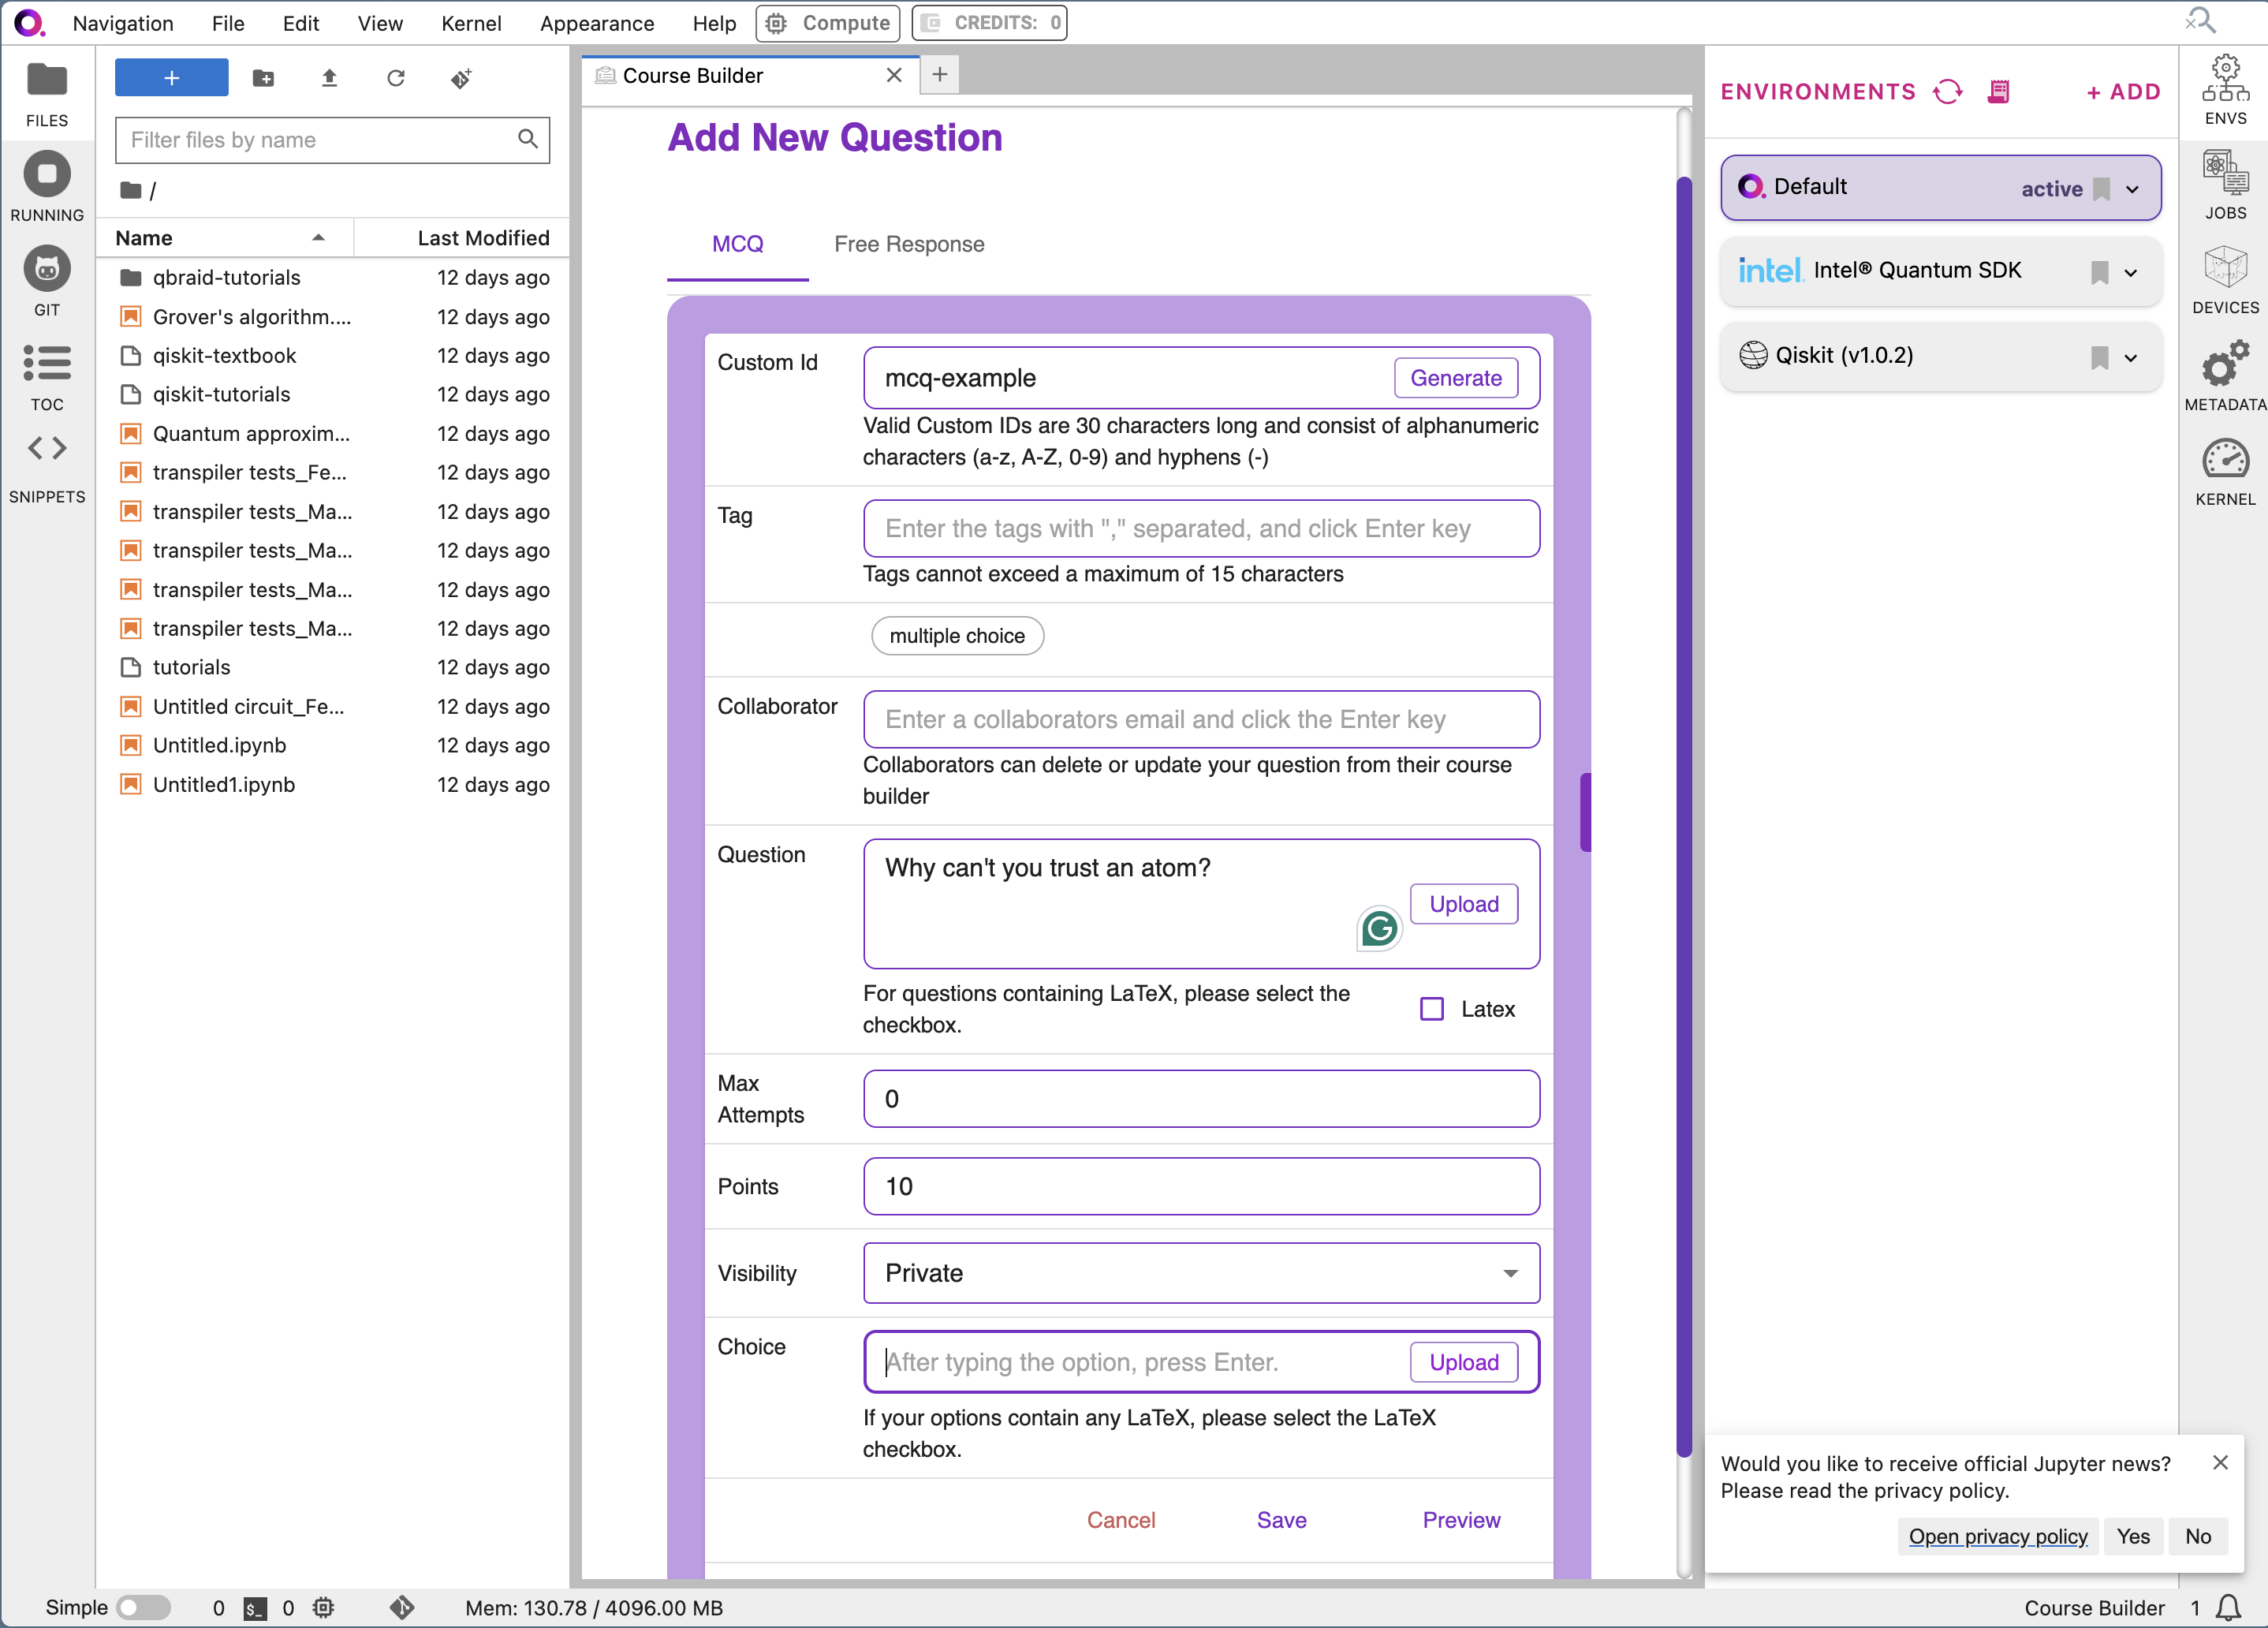Open the Visibility dropdown showing Private

(1201, 1273)
